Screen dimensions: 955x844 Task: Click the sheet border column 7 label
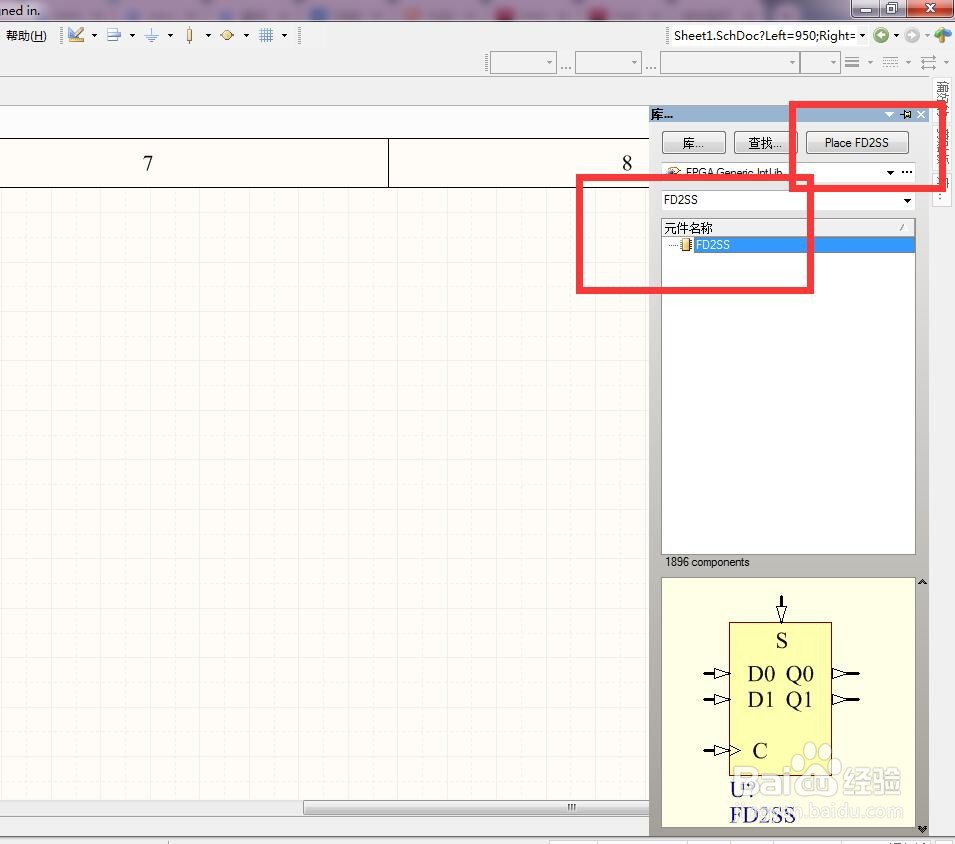[x=148, y=163]
